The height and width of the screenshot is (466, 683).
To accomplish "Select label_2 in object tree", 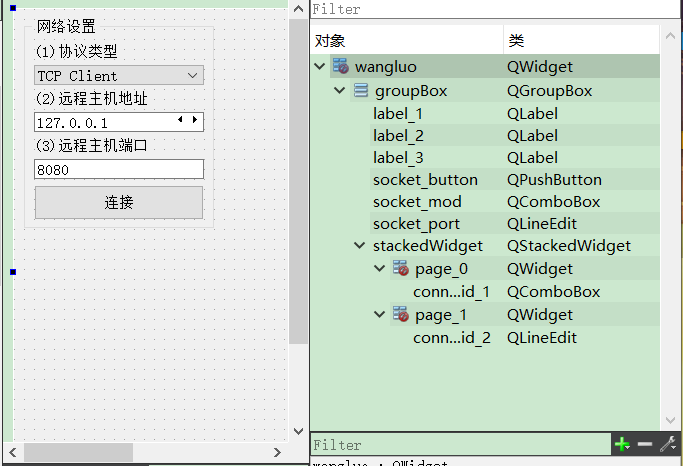I will click(x=398, y=135).
